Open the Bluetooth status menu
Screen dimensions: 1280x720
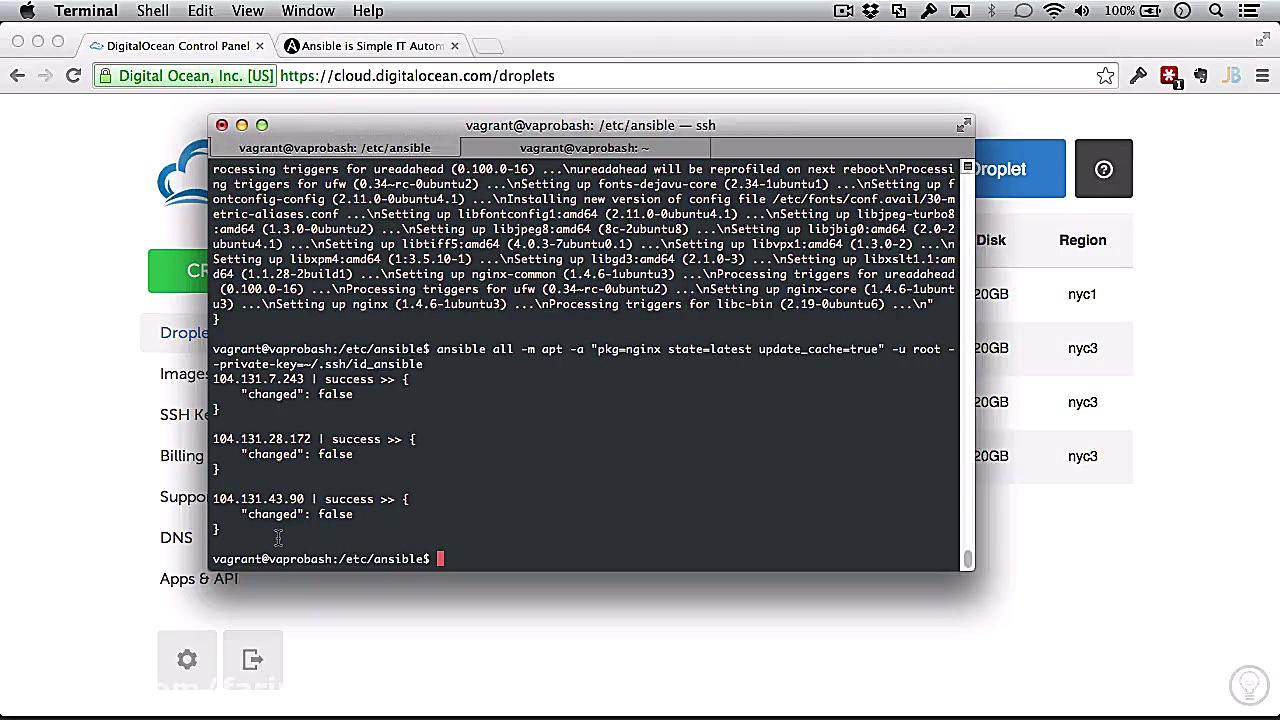992,11
